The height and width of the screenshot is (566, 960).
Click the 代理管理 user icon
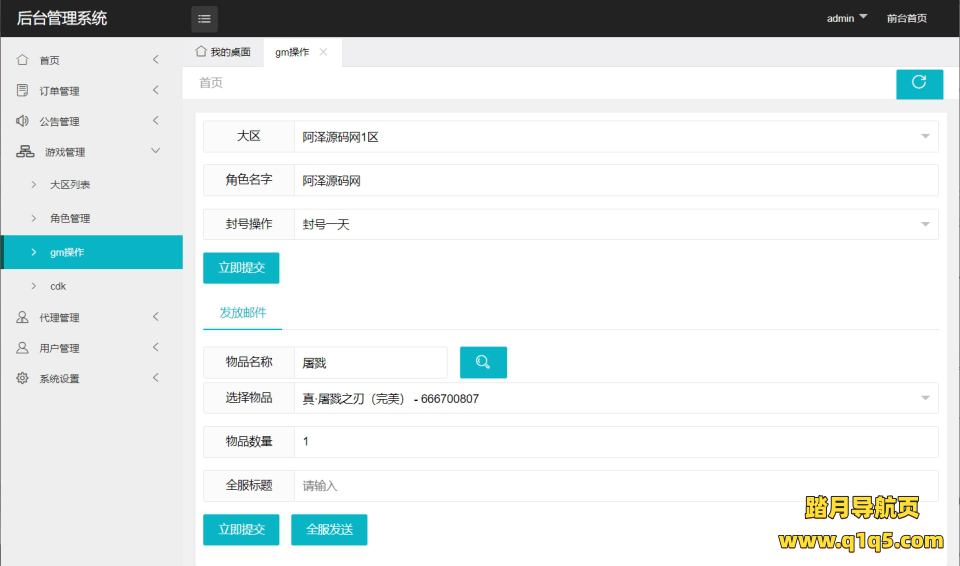[x=23, y=318]
